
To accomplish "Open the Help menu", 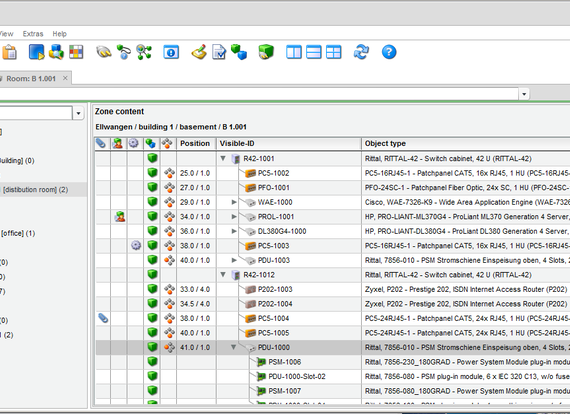I will (60, 34).
